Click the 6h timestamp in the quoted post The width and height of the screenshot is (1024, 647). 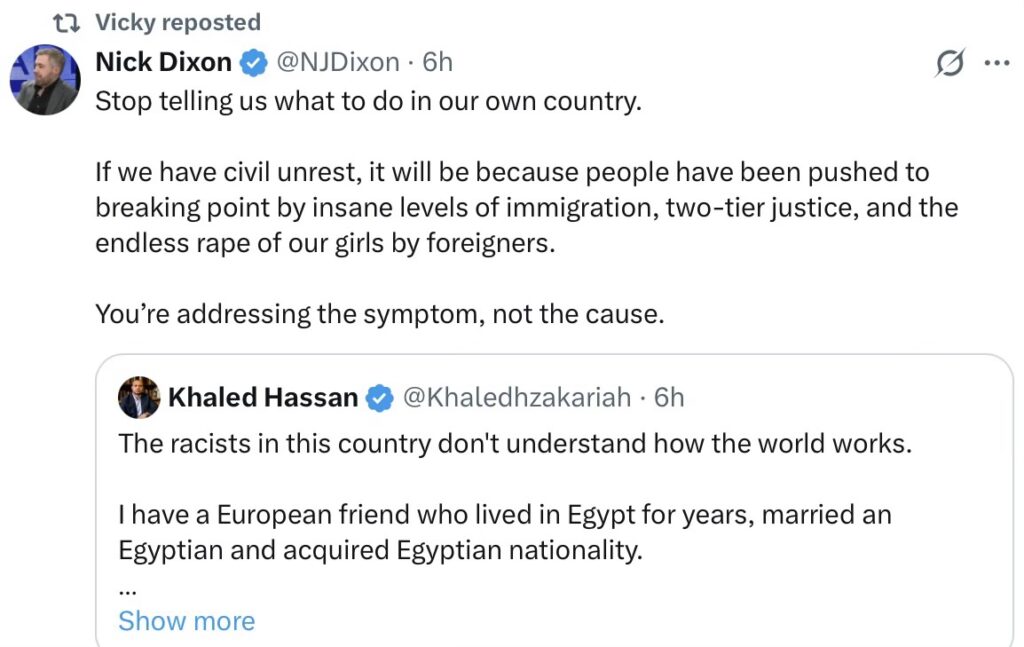(669, 398)
